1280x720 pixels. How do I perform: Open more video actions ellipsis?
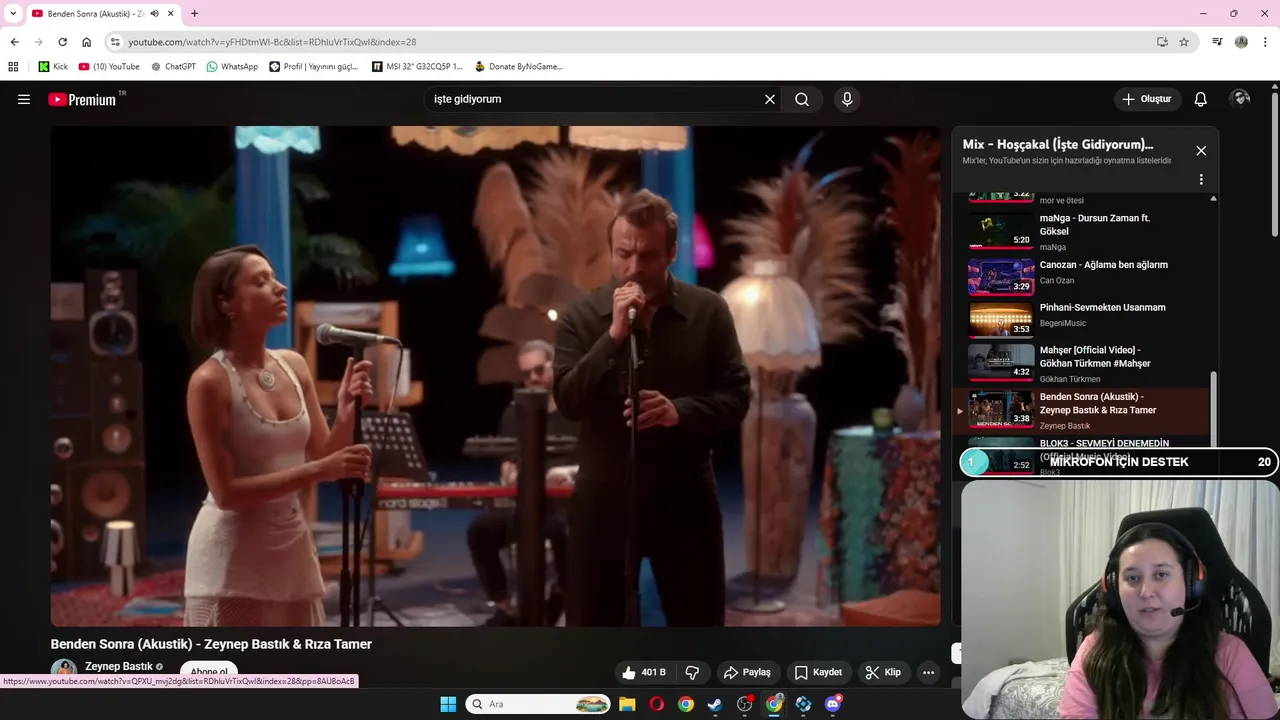[928, 672]
